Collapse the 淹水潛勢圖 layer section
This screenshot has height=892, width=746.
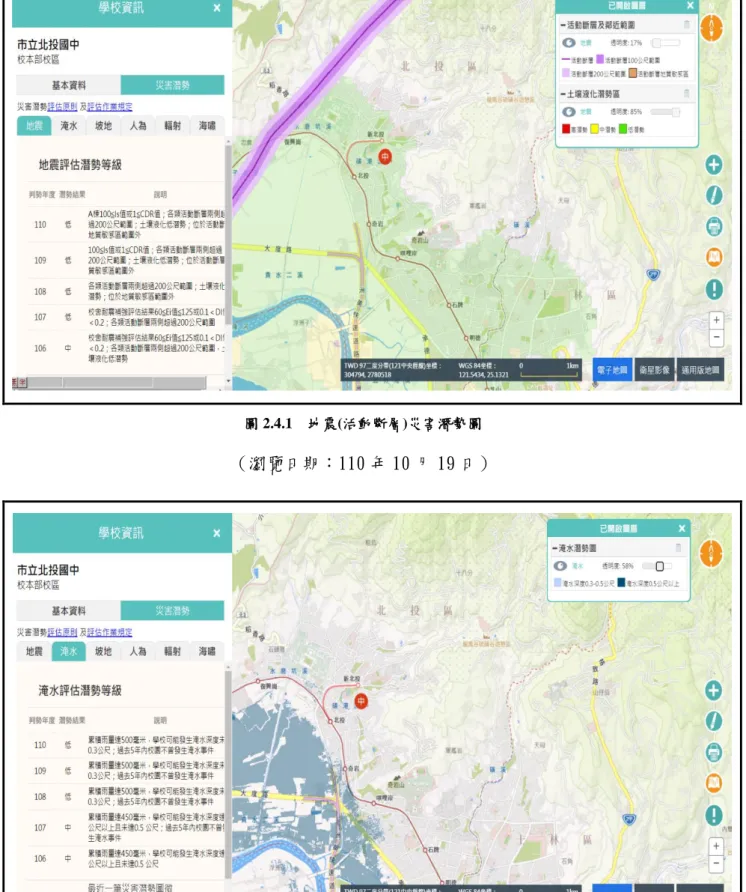point(555,548)
